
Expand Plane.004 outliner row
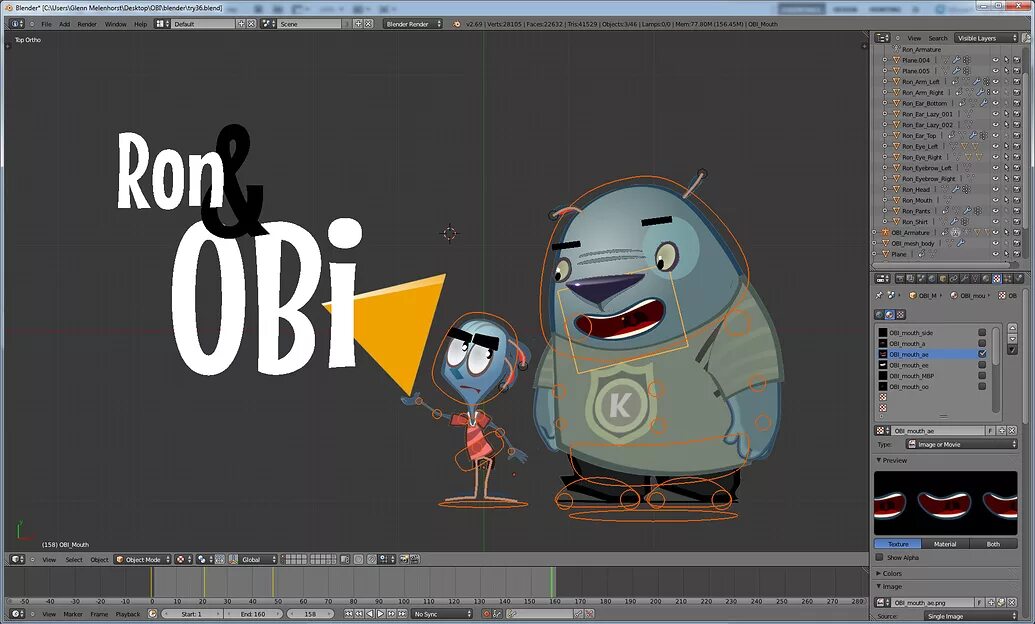pyautogui.click(x=885, y=60)
